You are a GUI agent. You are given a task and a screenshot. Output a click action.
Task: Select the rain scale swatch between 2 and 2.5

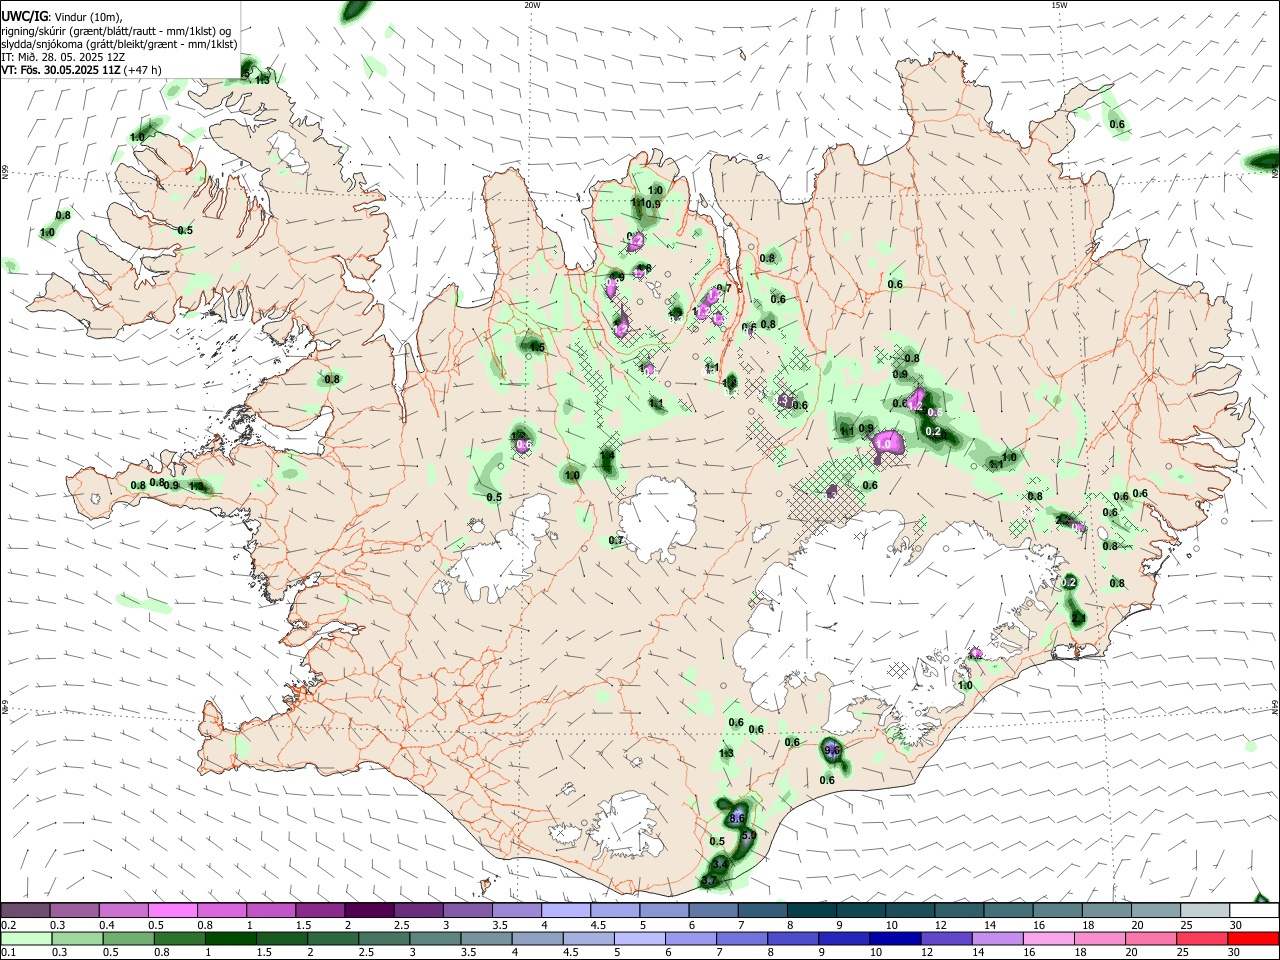coord(332,939)
